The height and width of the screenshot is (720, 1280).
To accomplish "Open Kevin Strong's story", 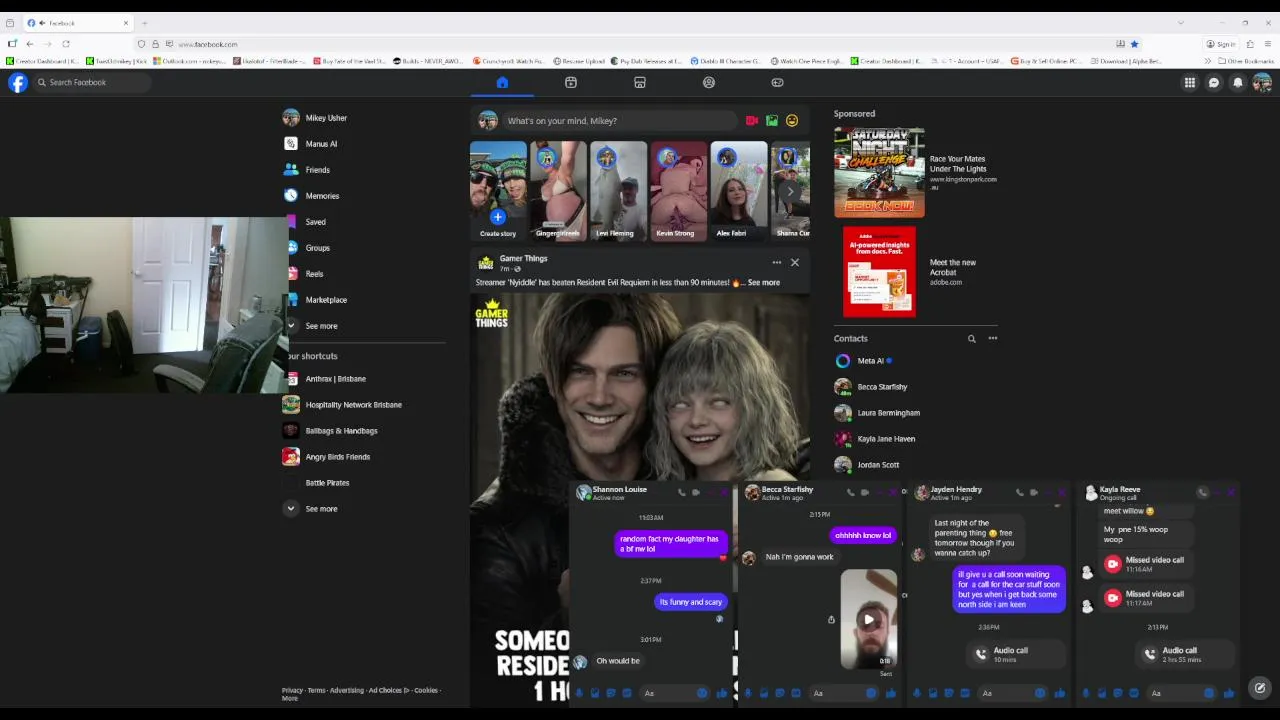I will tap(678, 190).
